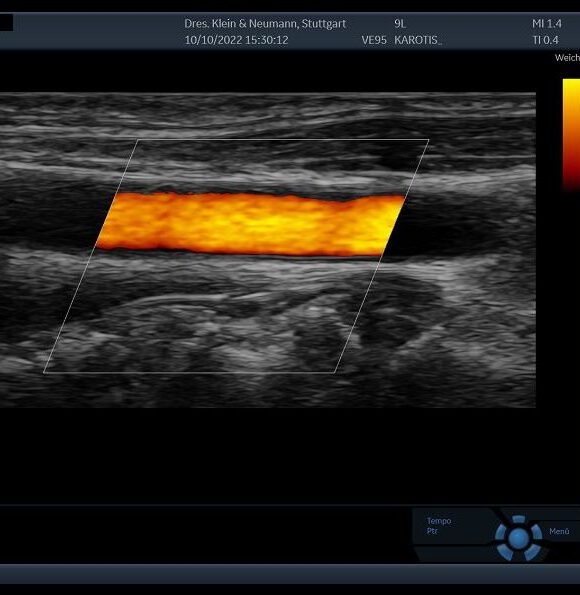Click the TI 0.4 indicator
The height and width of the screenshot is (595, 580).
coord(545,40)
